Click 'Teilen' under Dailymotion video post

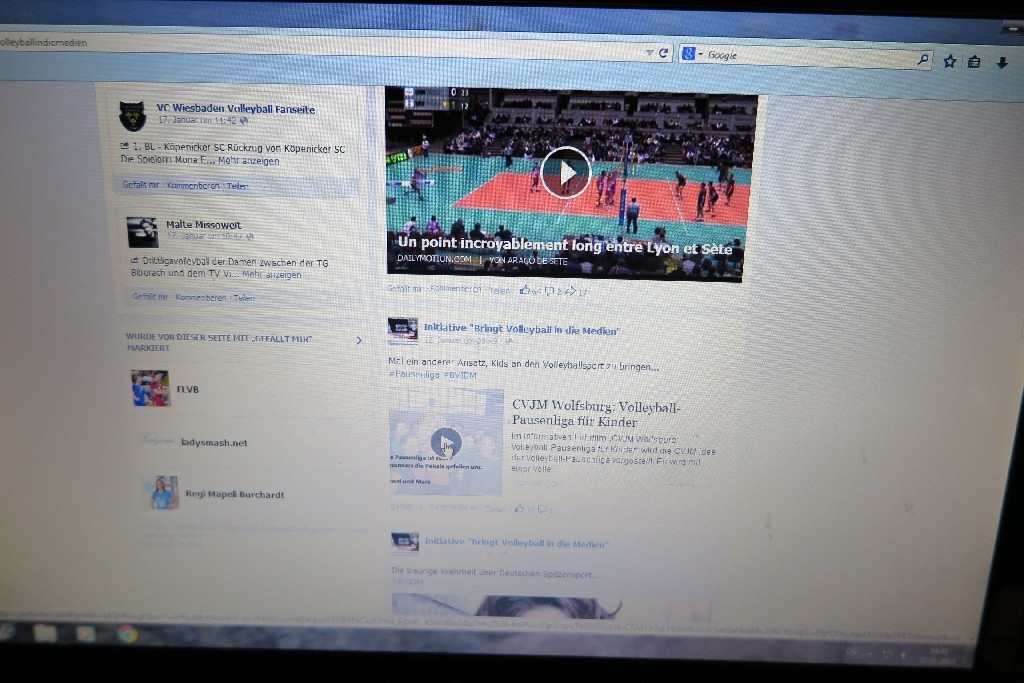500,291
